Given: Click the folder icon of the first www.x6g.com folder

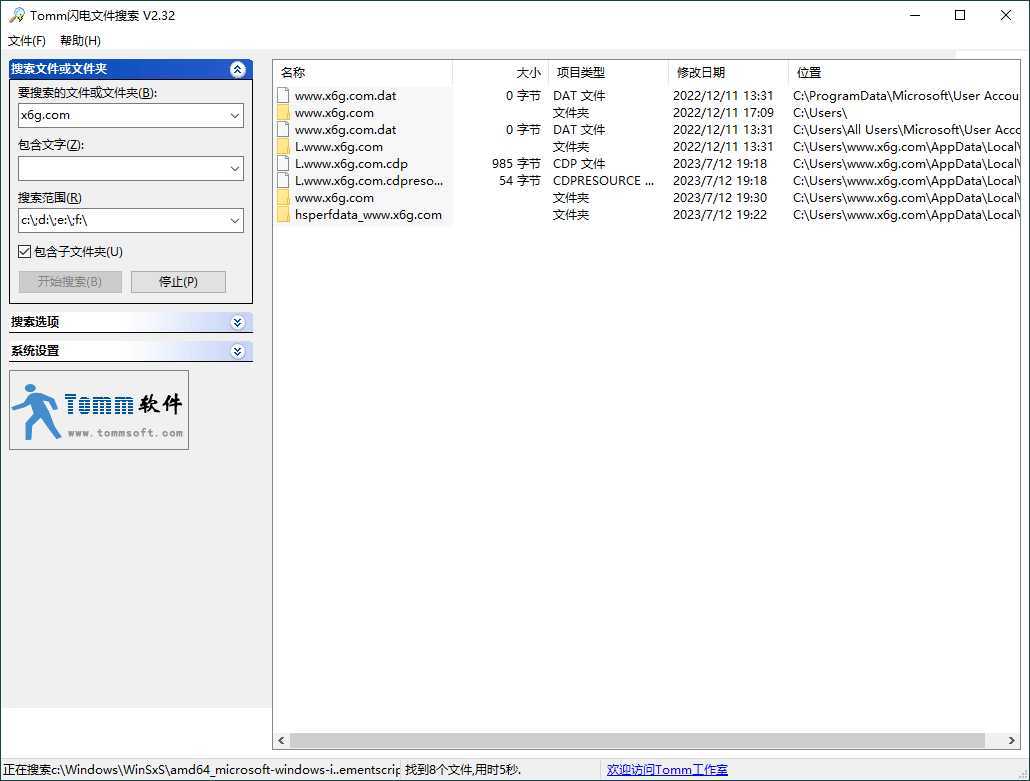Looking at the screenshot, I should [x=283, y=112].
